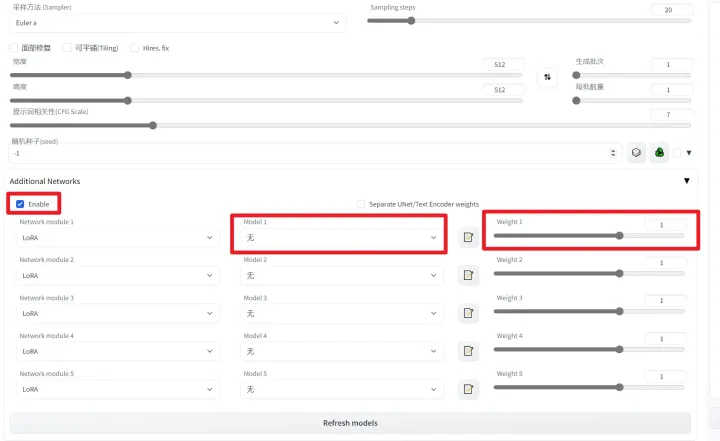Open the Model 1 metadata note icon
The width and height of the screenshot is (720, 441).
click(x=468, y=237)
